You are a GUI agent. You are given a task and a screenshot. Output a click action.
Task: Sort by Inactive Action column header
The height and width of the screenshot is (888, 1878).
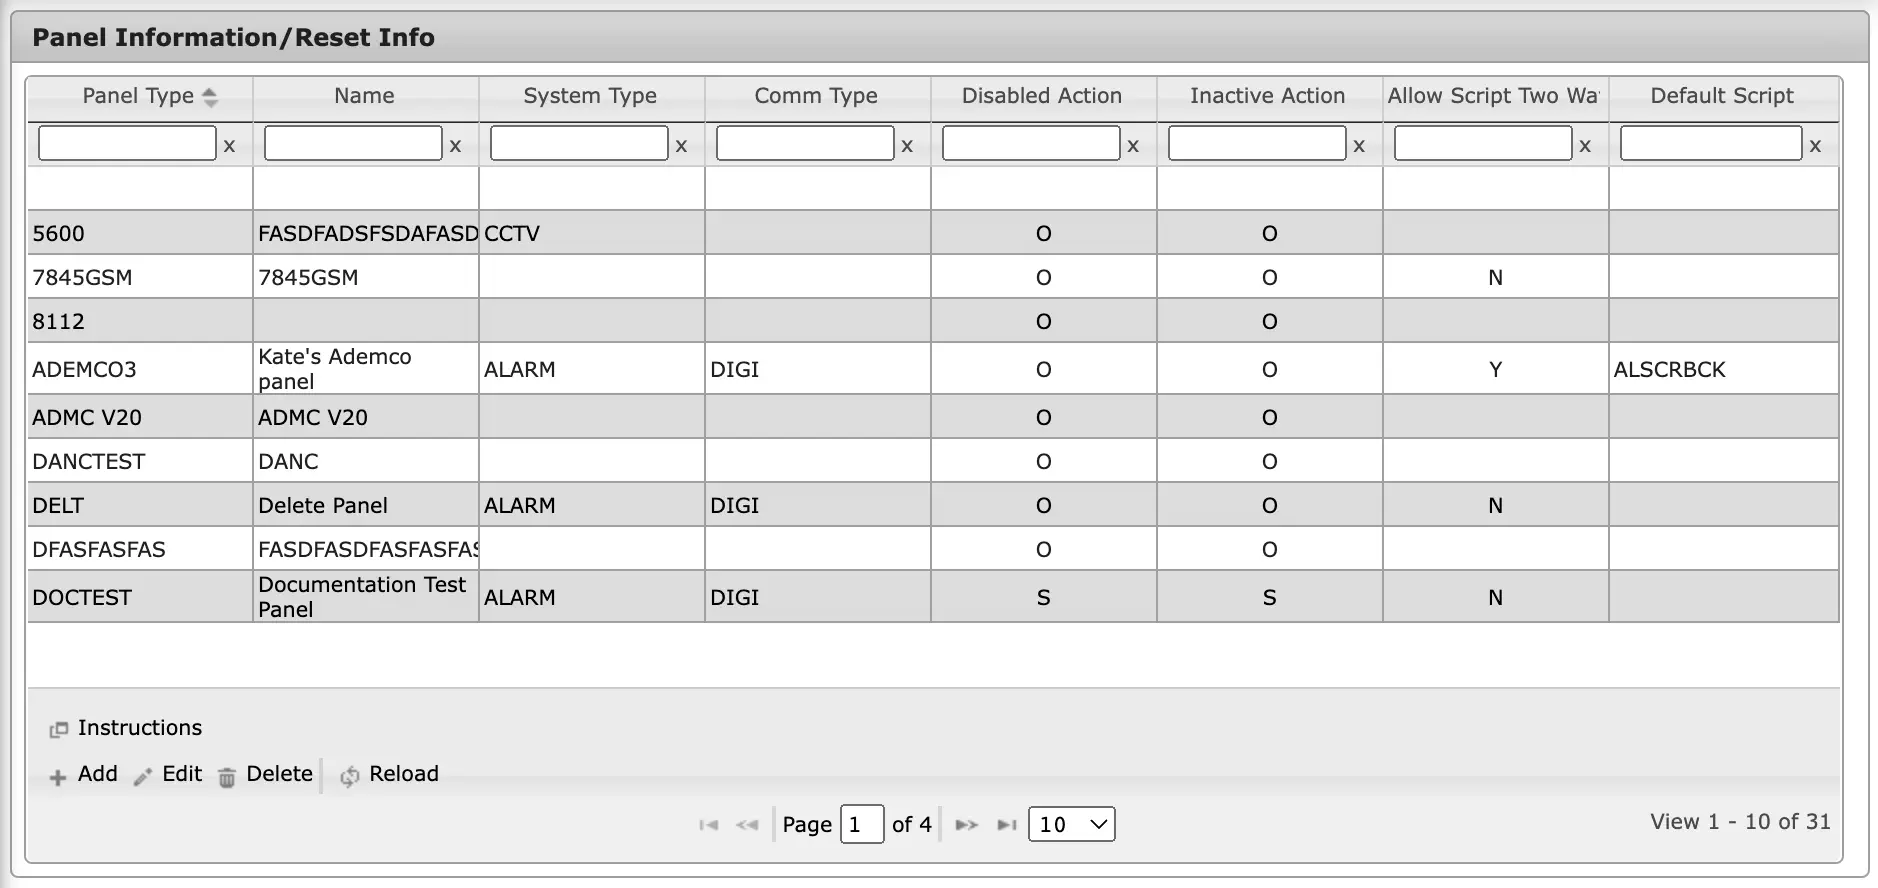pos(1269,96)
